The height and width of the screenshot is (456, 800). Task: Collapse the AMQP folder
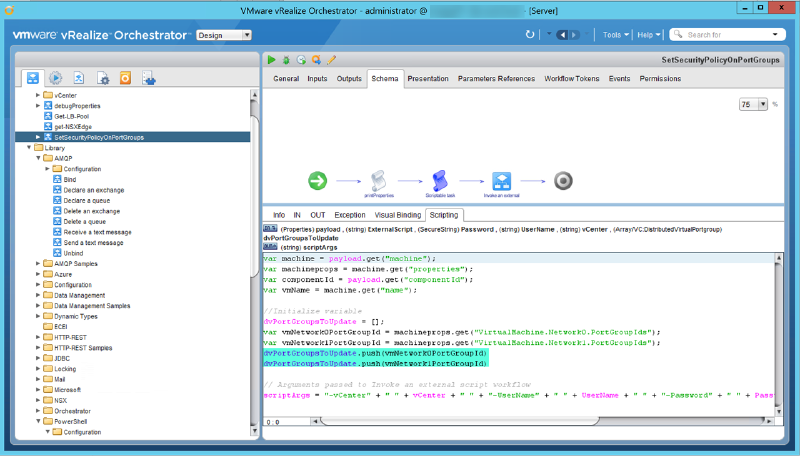(38, 158)
